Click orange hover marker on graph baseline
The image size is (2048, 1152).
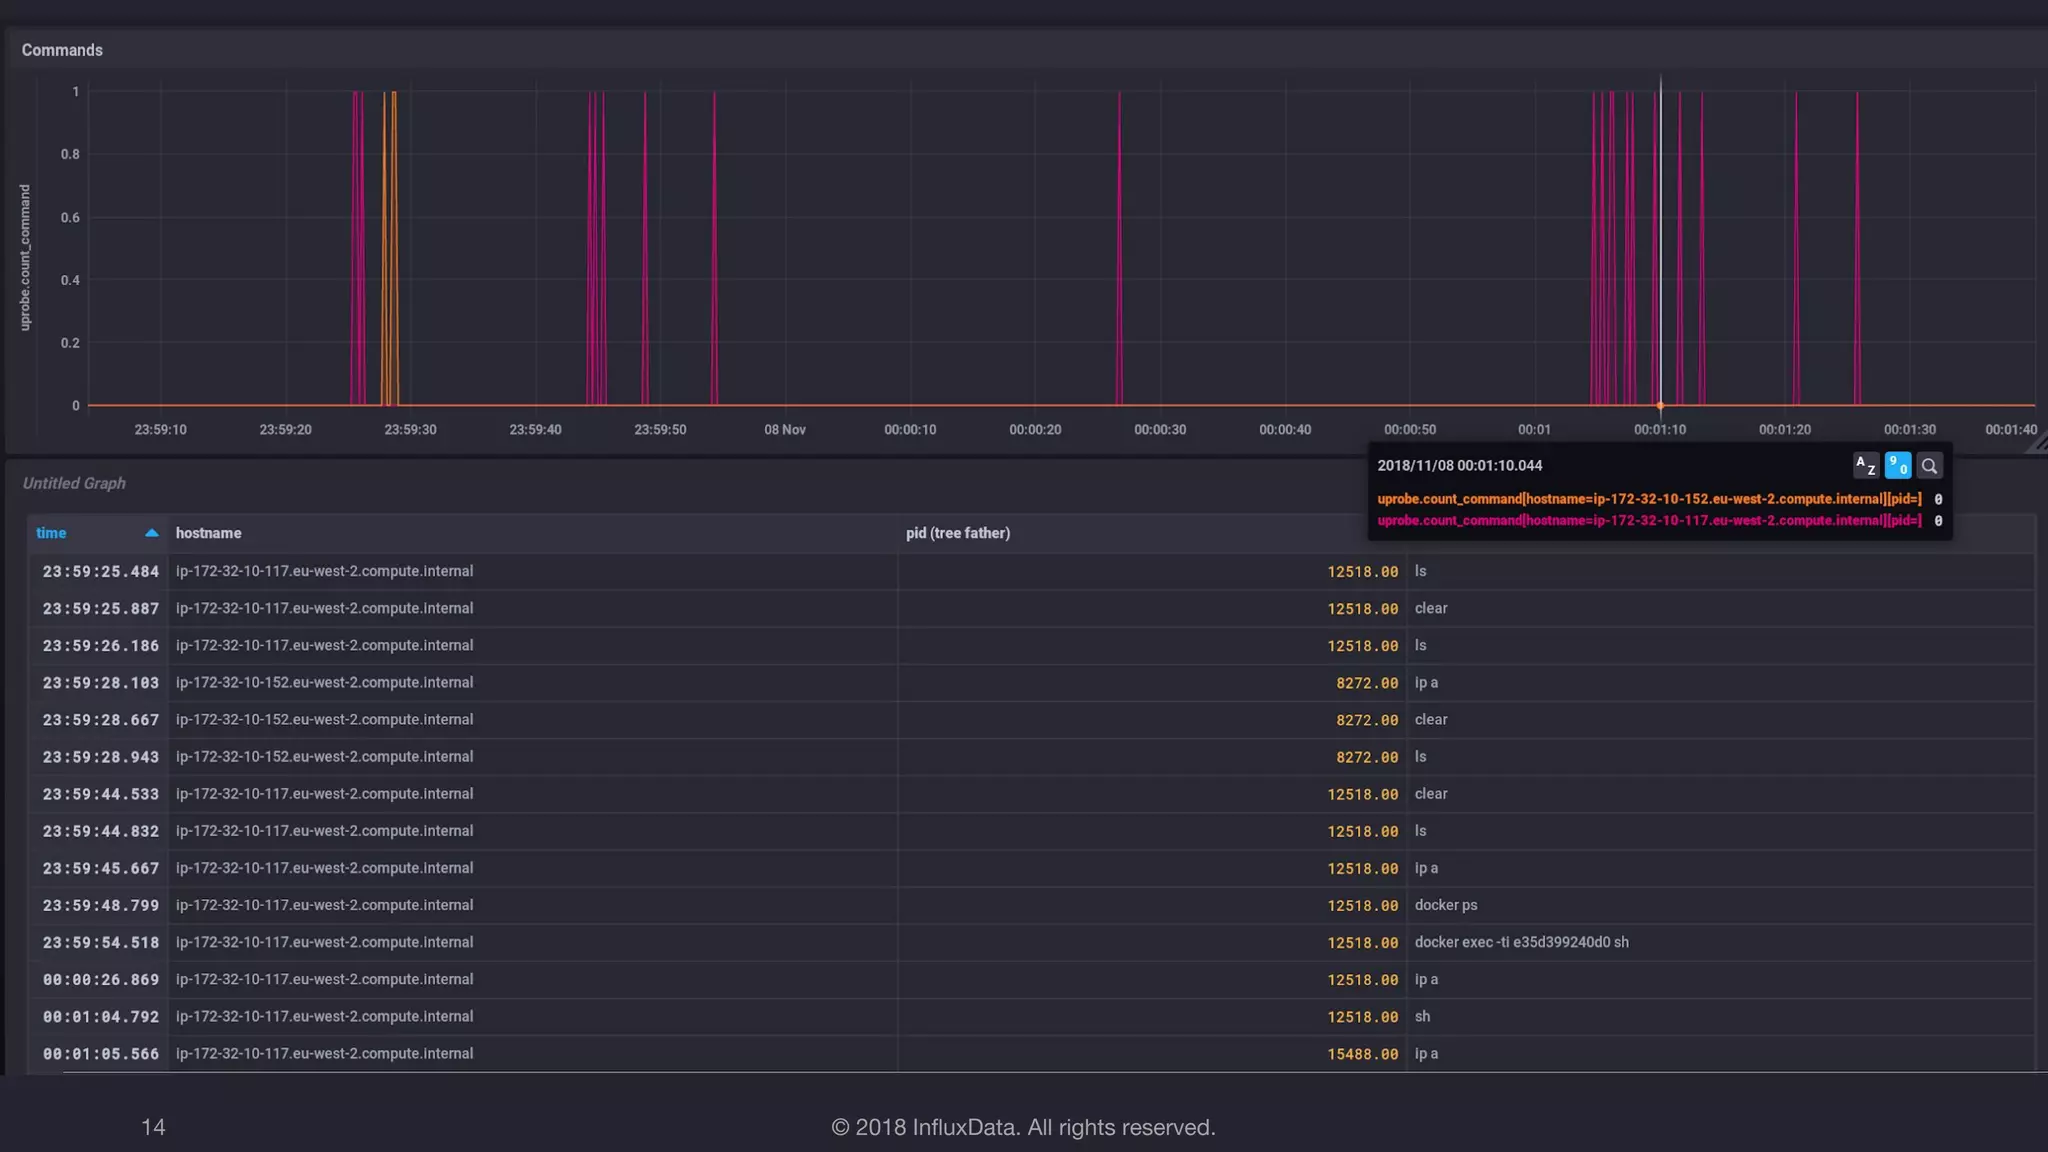click(x=1660, y=406)
